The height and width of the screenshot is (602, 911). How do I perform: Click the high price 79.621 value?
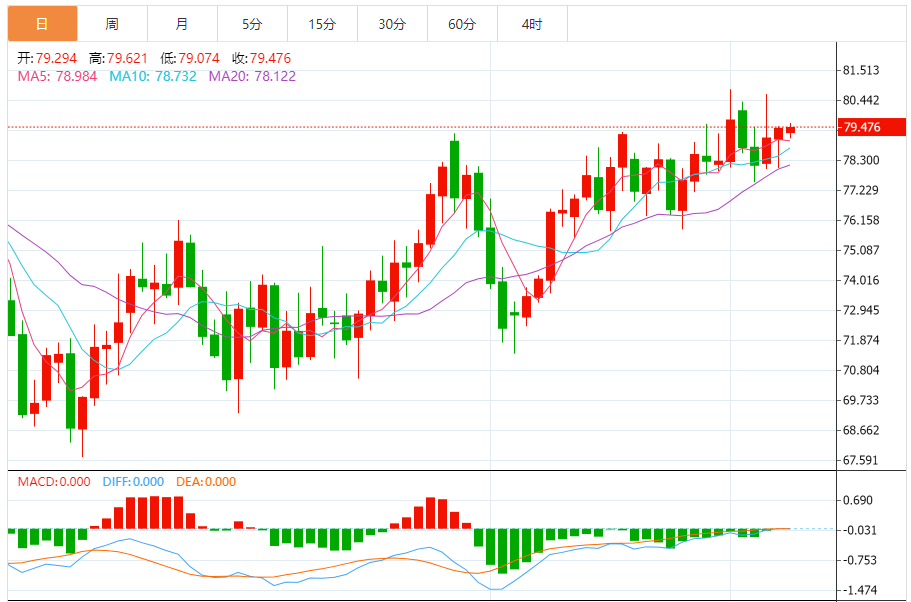point(127,58)
